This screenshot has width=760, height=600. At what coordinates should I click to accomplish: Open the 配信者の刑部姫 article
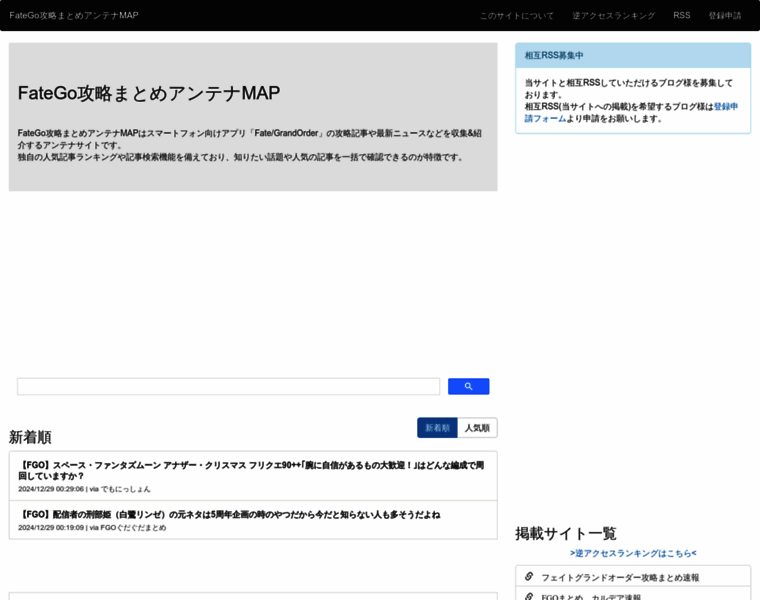pos(230,514)
